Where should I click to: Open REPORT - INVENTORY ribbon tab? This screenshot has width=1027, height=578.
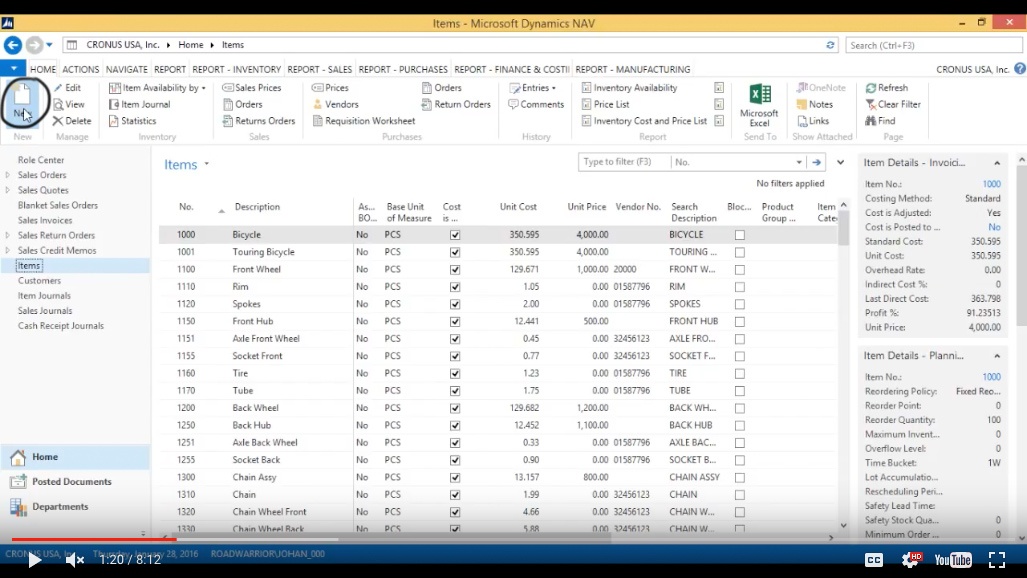coord(236,69)
